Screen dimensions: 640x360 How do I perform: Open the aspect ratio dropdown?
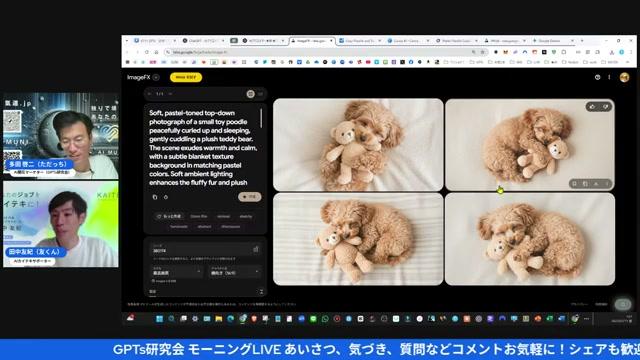[x=235, y=271]
